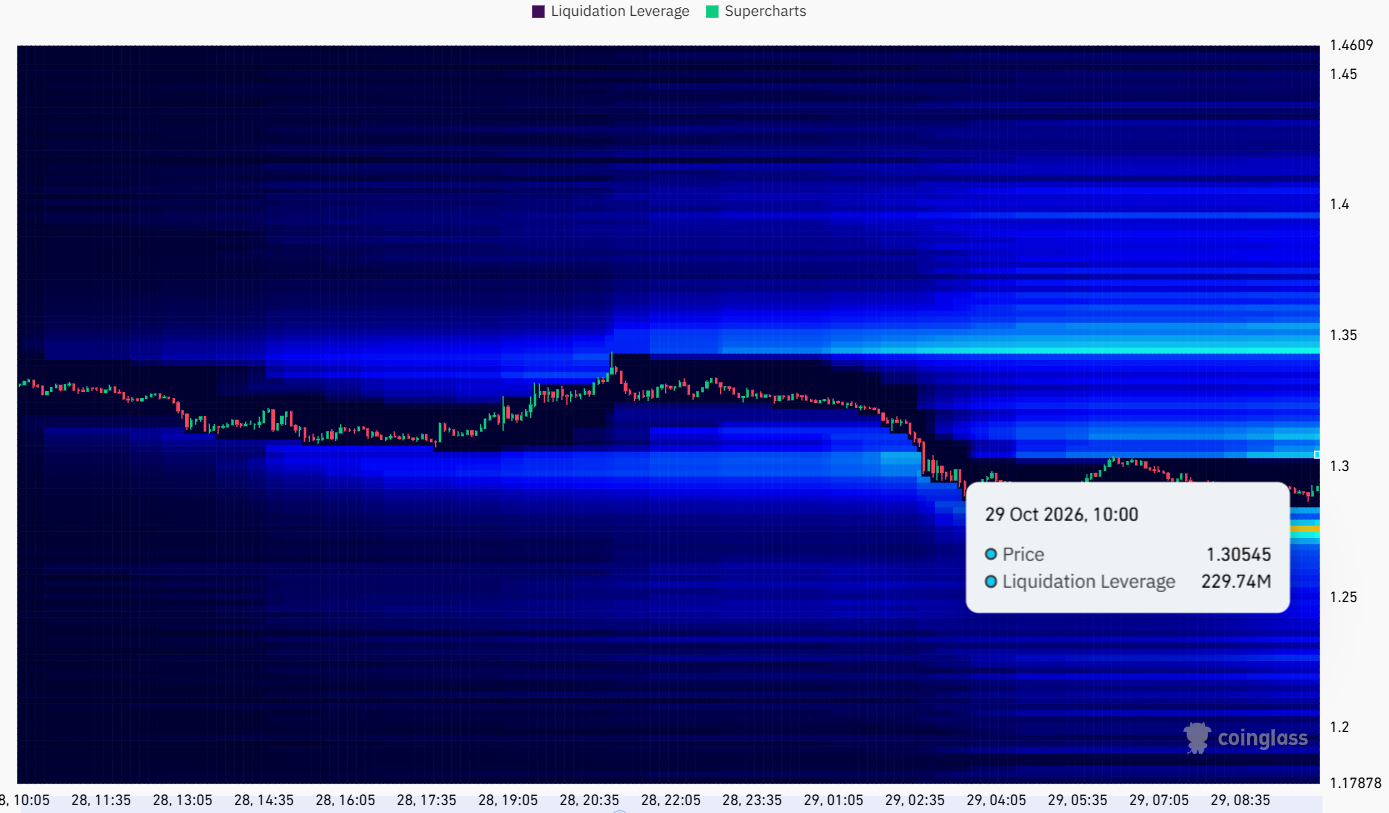Click the 29, 01:05 time axis label
Screen dimensions: 1389x813
pyautogui.click(x=833, y=800)
